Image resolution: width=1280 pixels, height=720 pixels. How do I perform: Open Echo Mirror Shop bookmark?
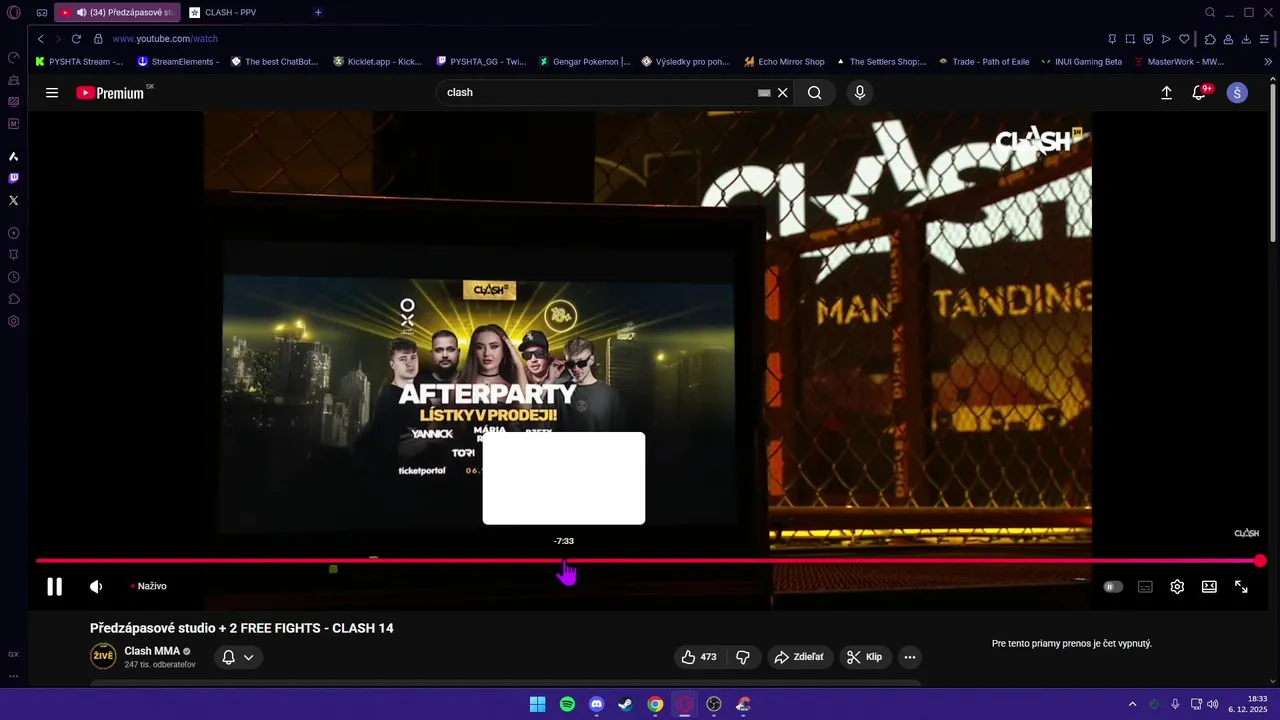(x=784, y=61)
